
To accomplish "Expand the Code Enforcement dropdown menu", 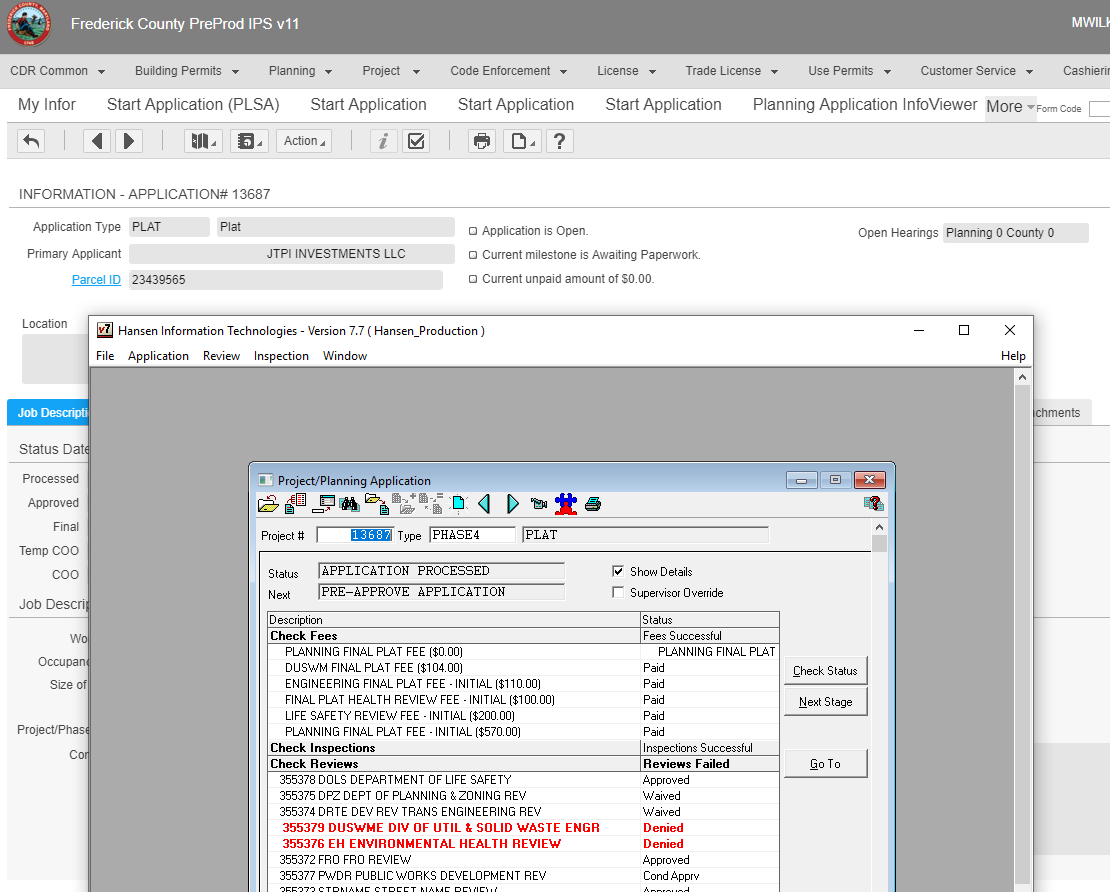I will (x=508, y=71).
